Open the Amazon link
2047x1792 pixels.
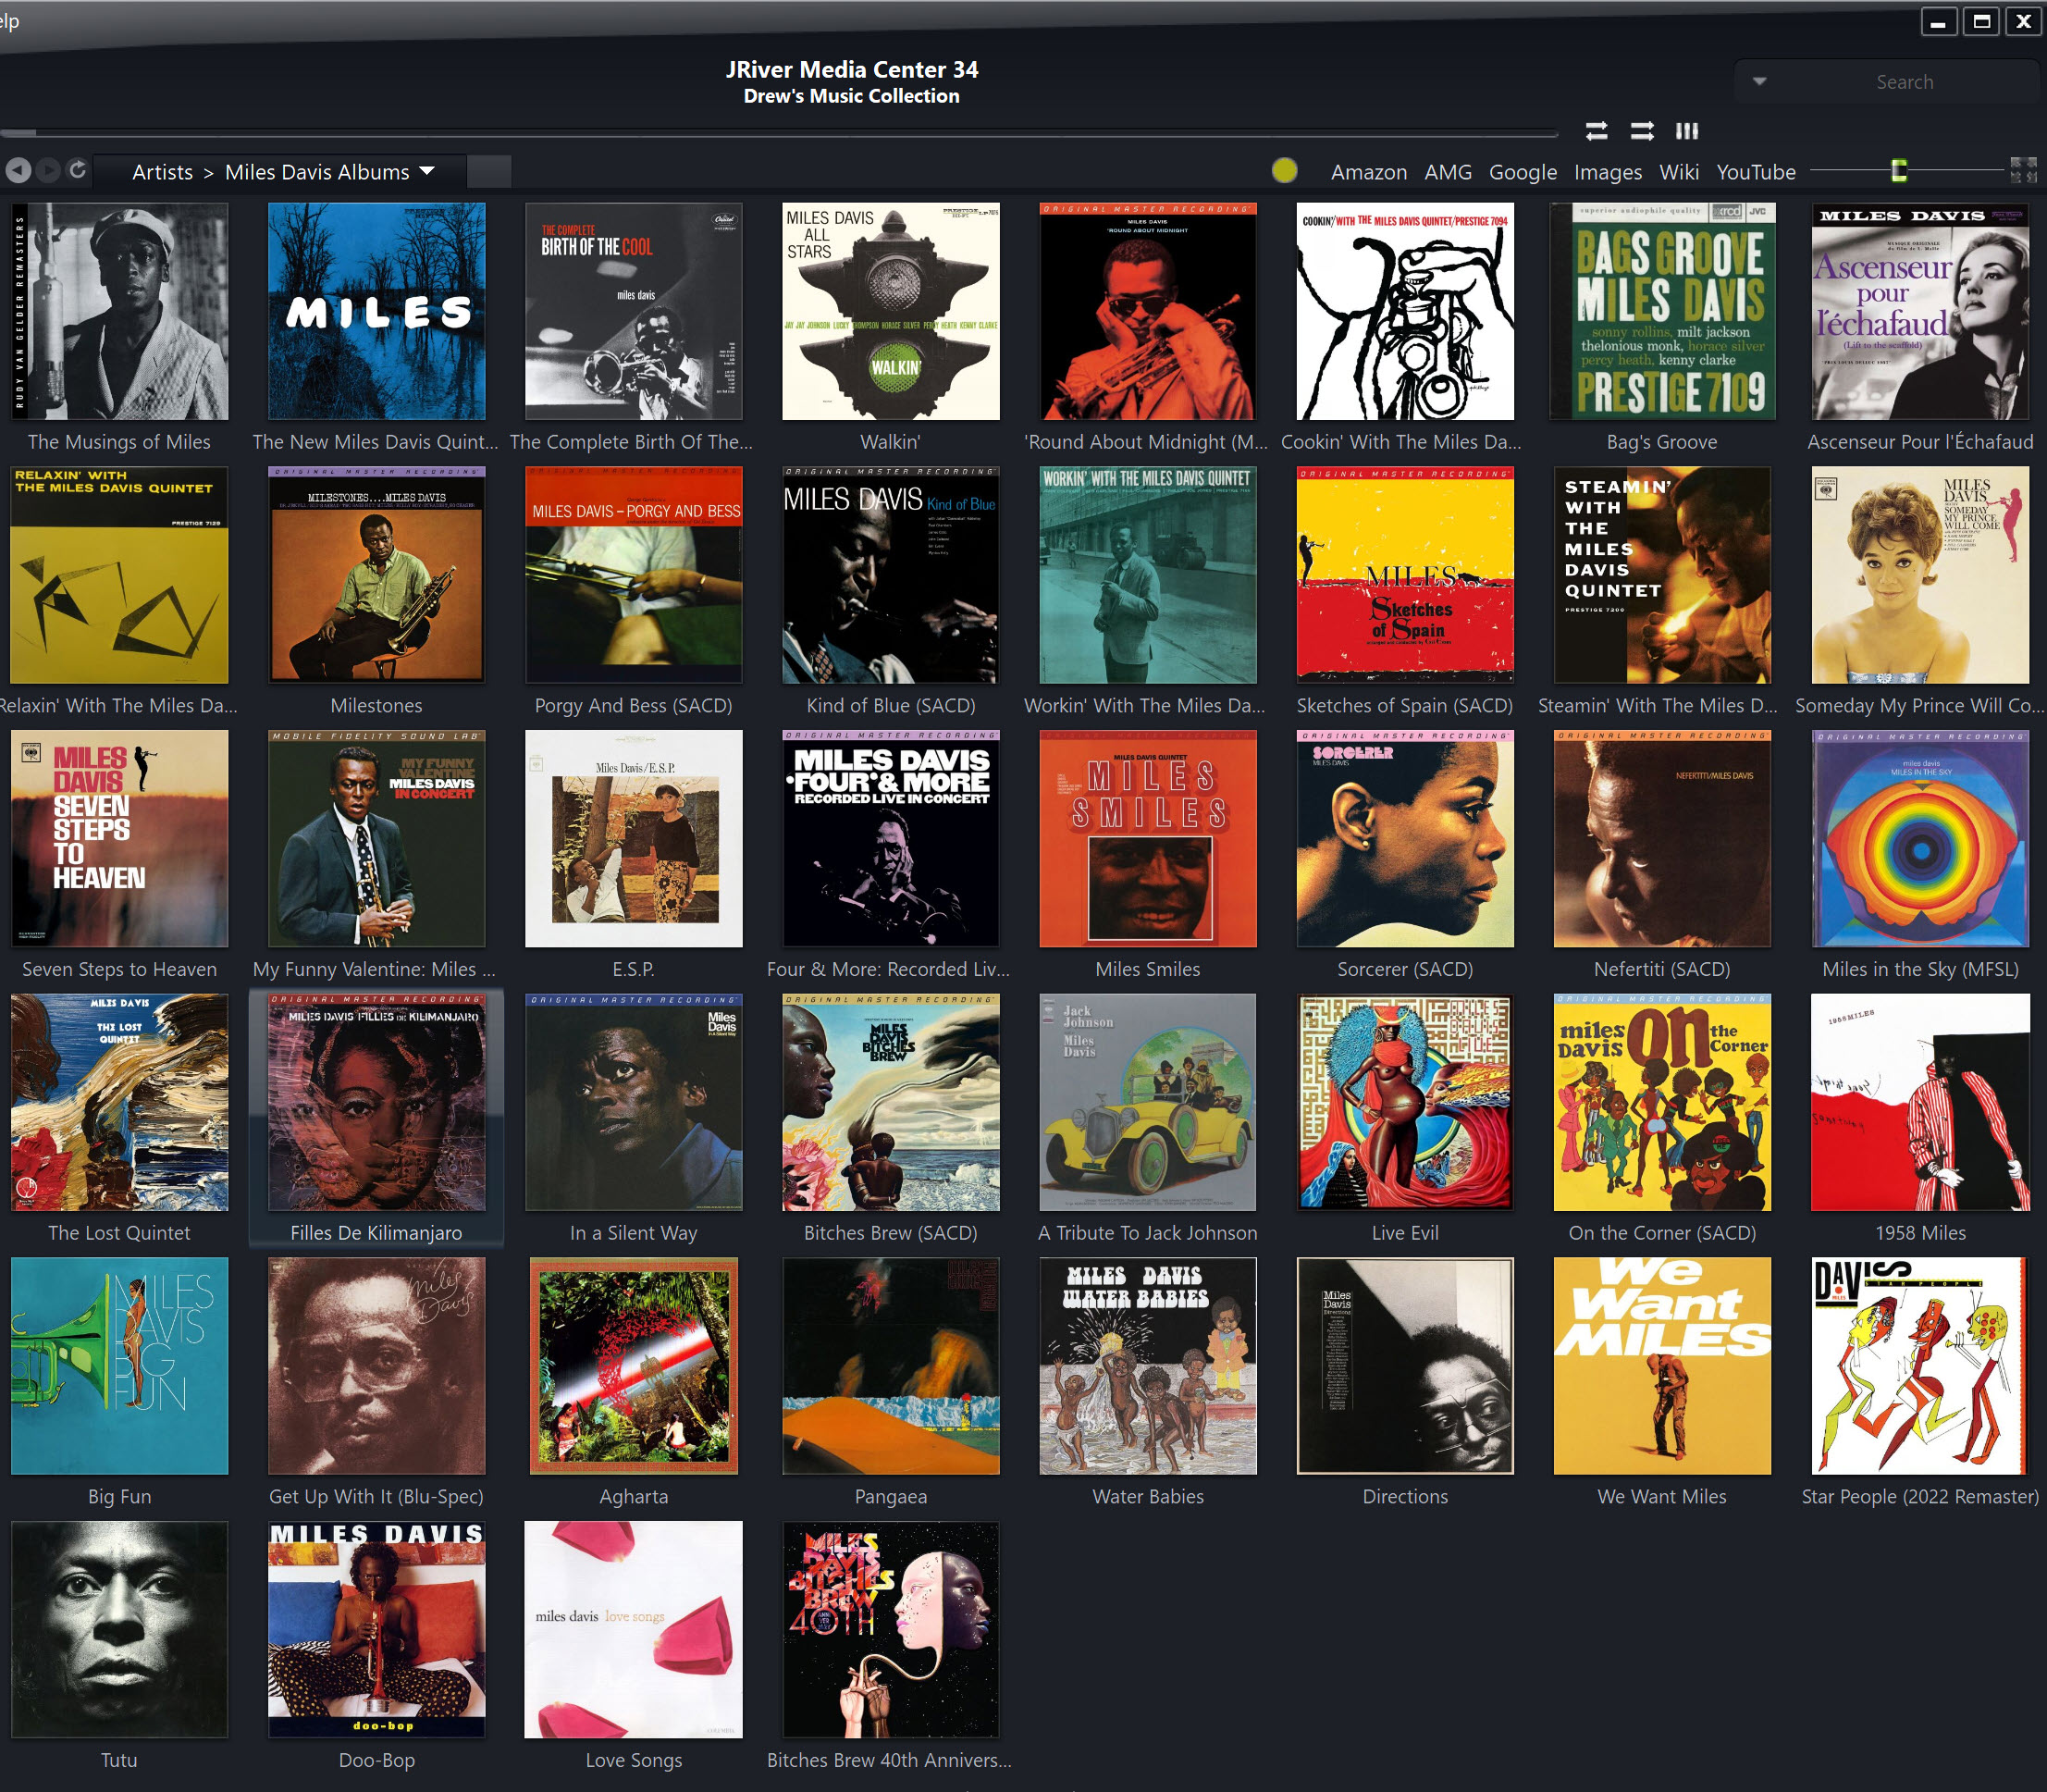click(1368, 172)
